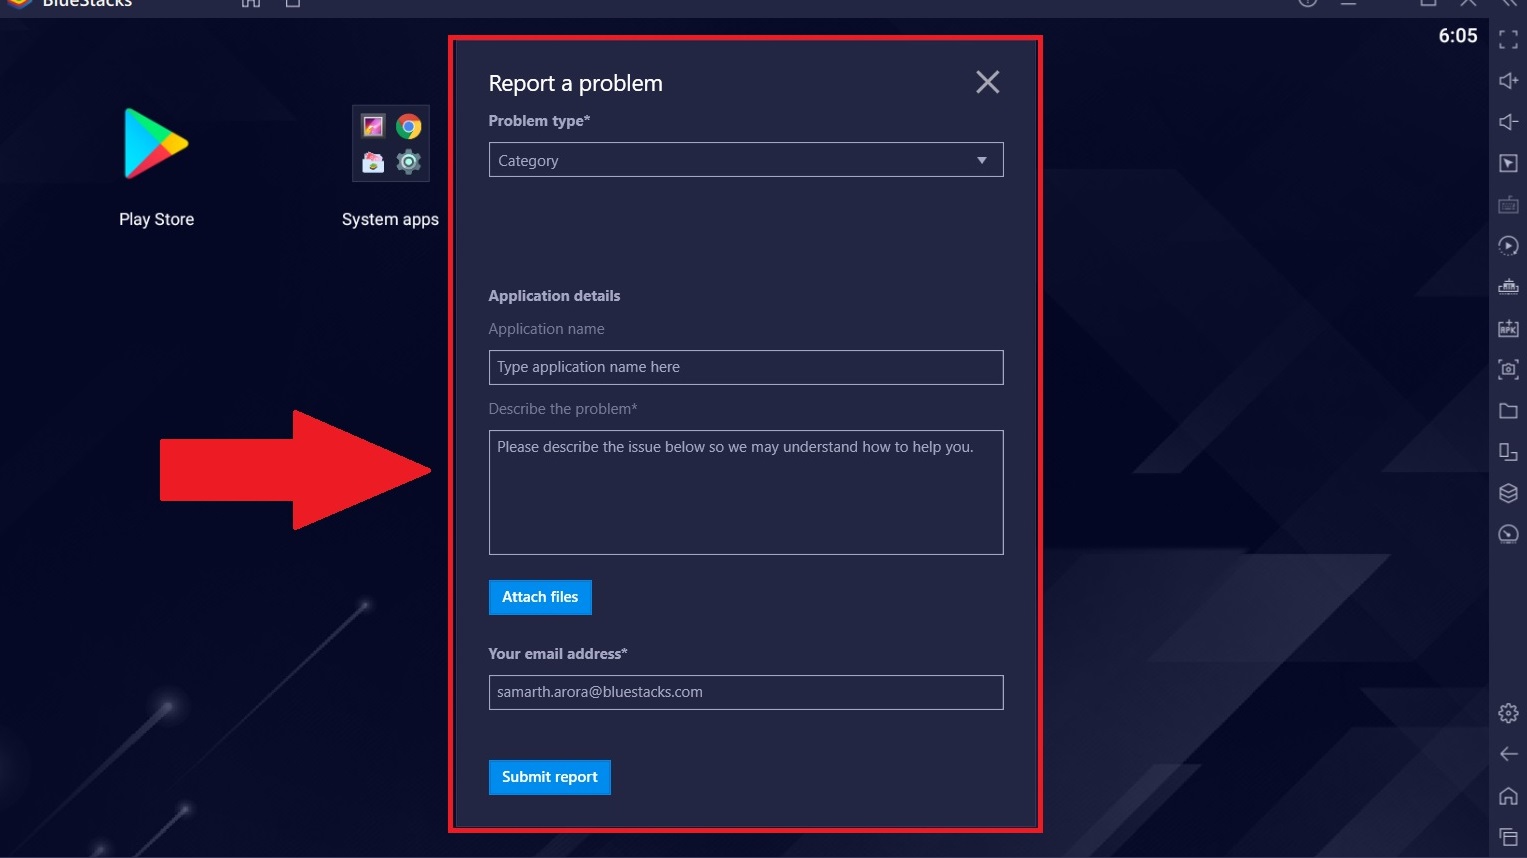Click the 6:05 clock display
This screenshot has width=1527, height=858.
coord(1457,36)
